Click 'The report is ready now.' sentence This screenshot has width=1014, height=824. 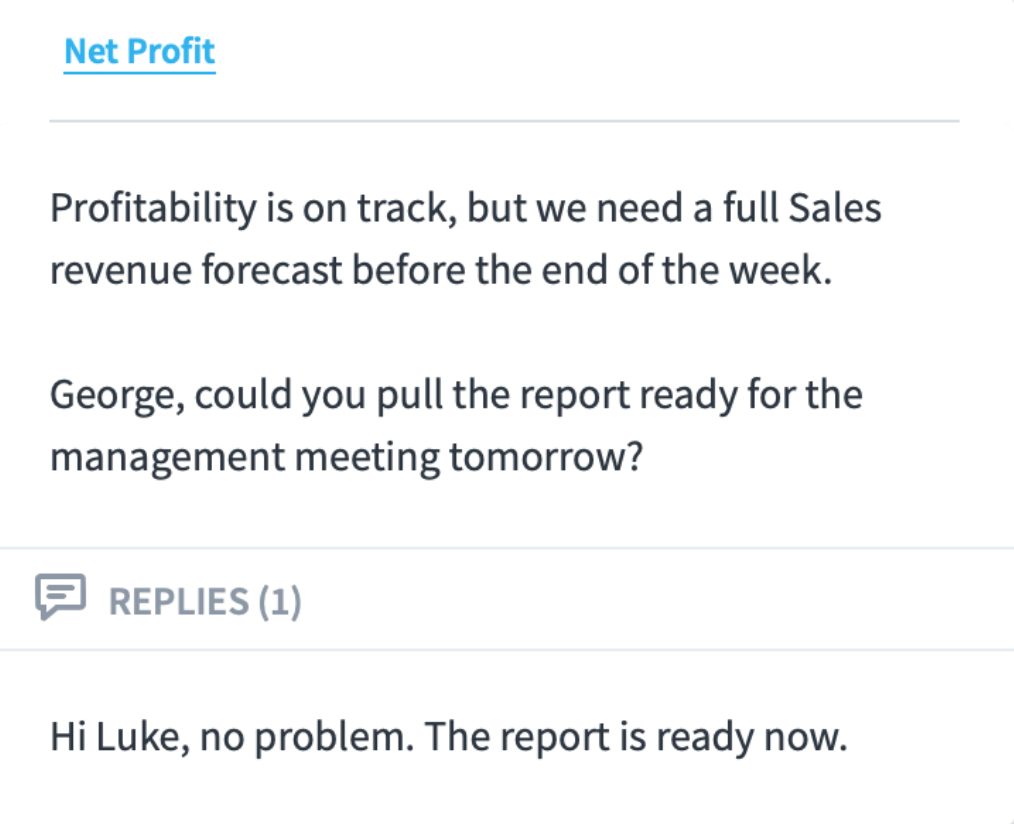pos(636,737)
